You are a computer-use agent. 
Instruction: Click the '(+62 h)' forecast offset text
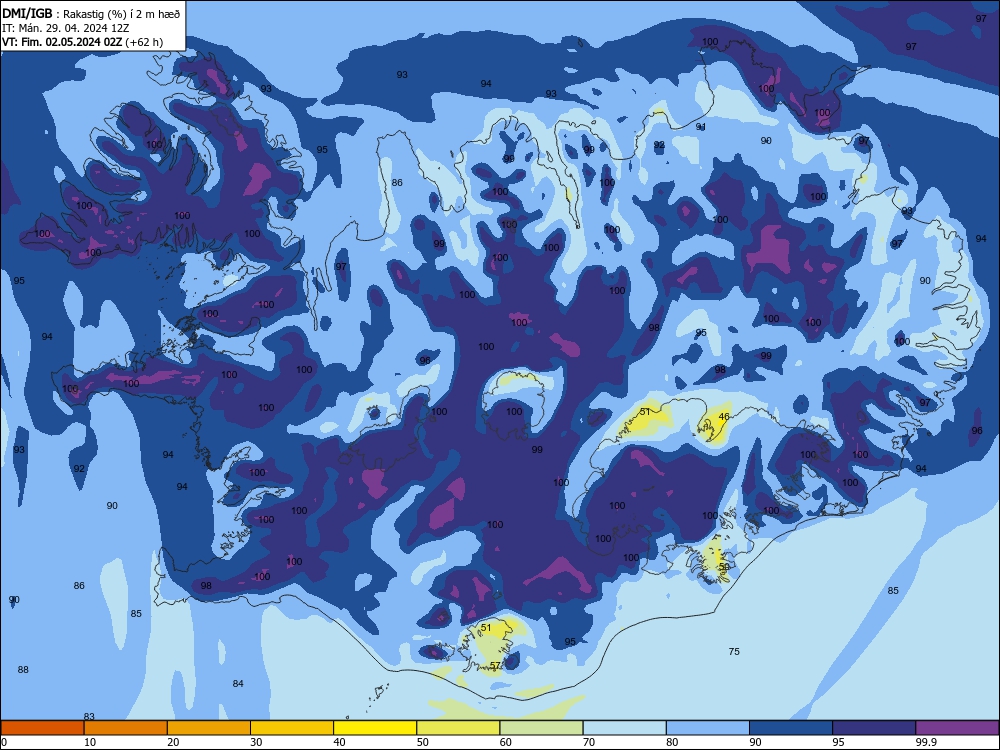click(x=144, y=42)
